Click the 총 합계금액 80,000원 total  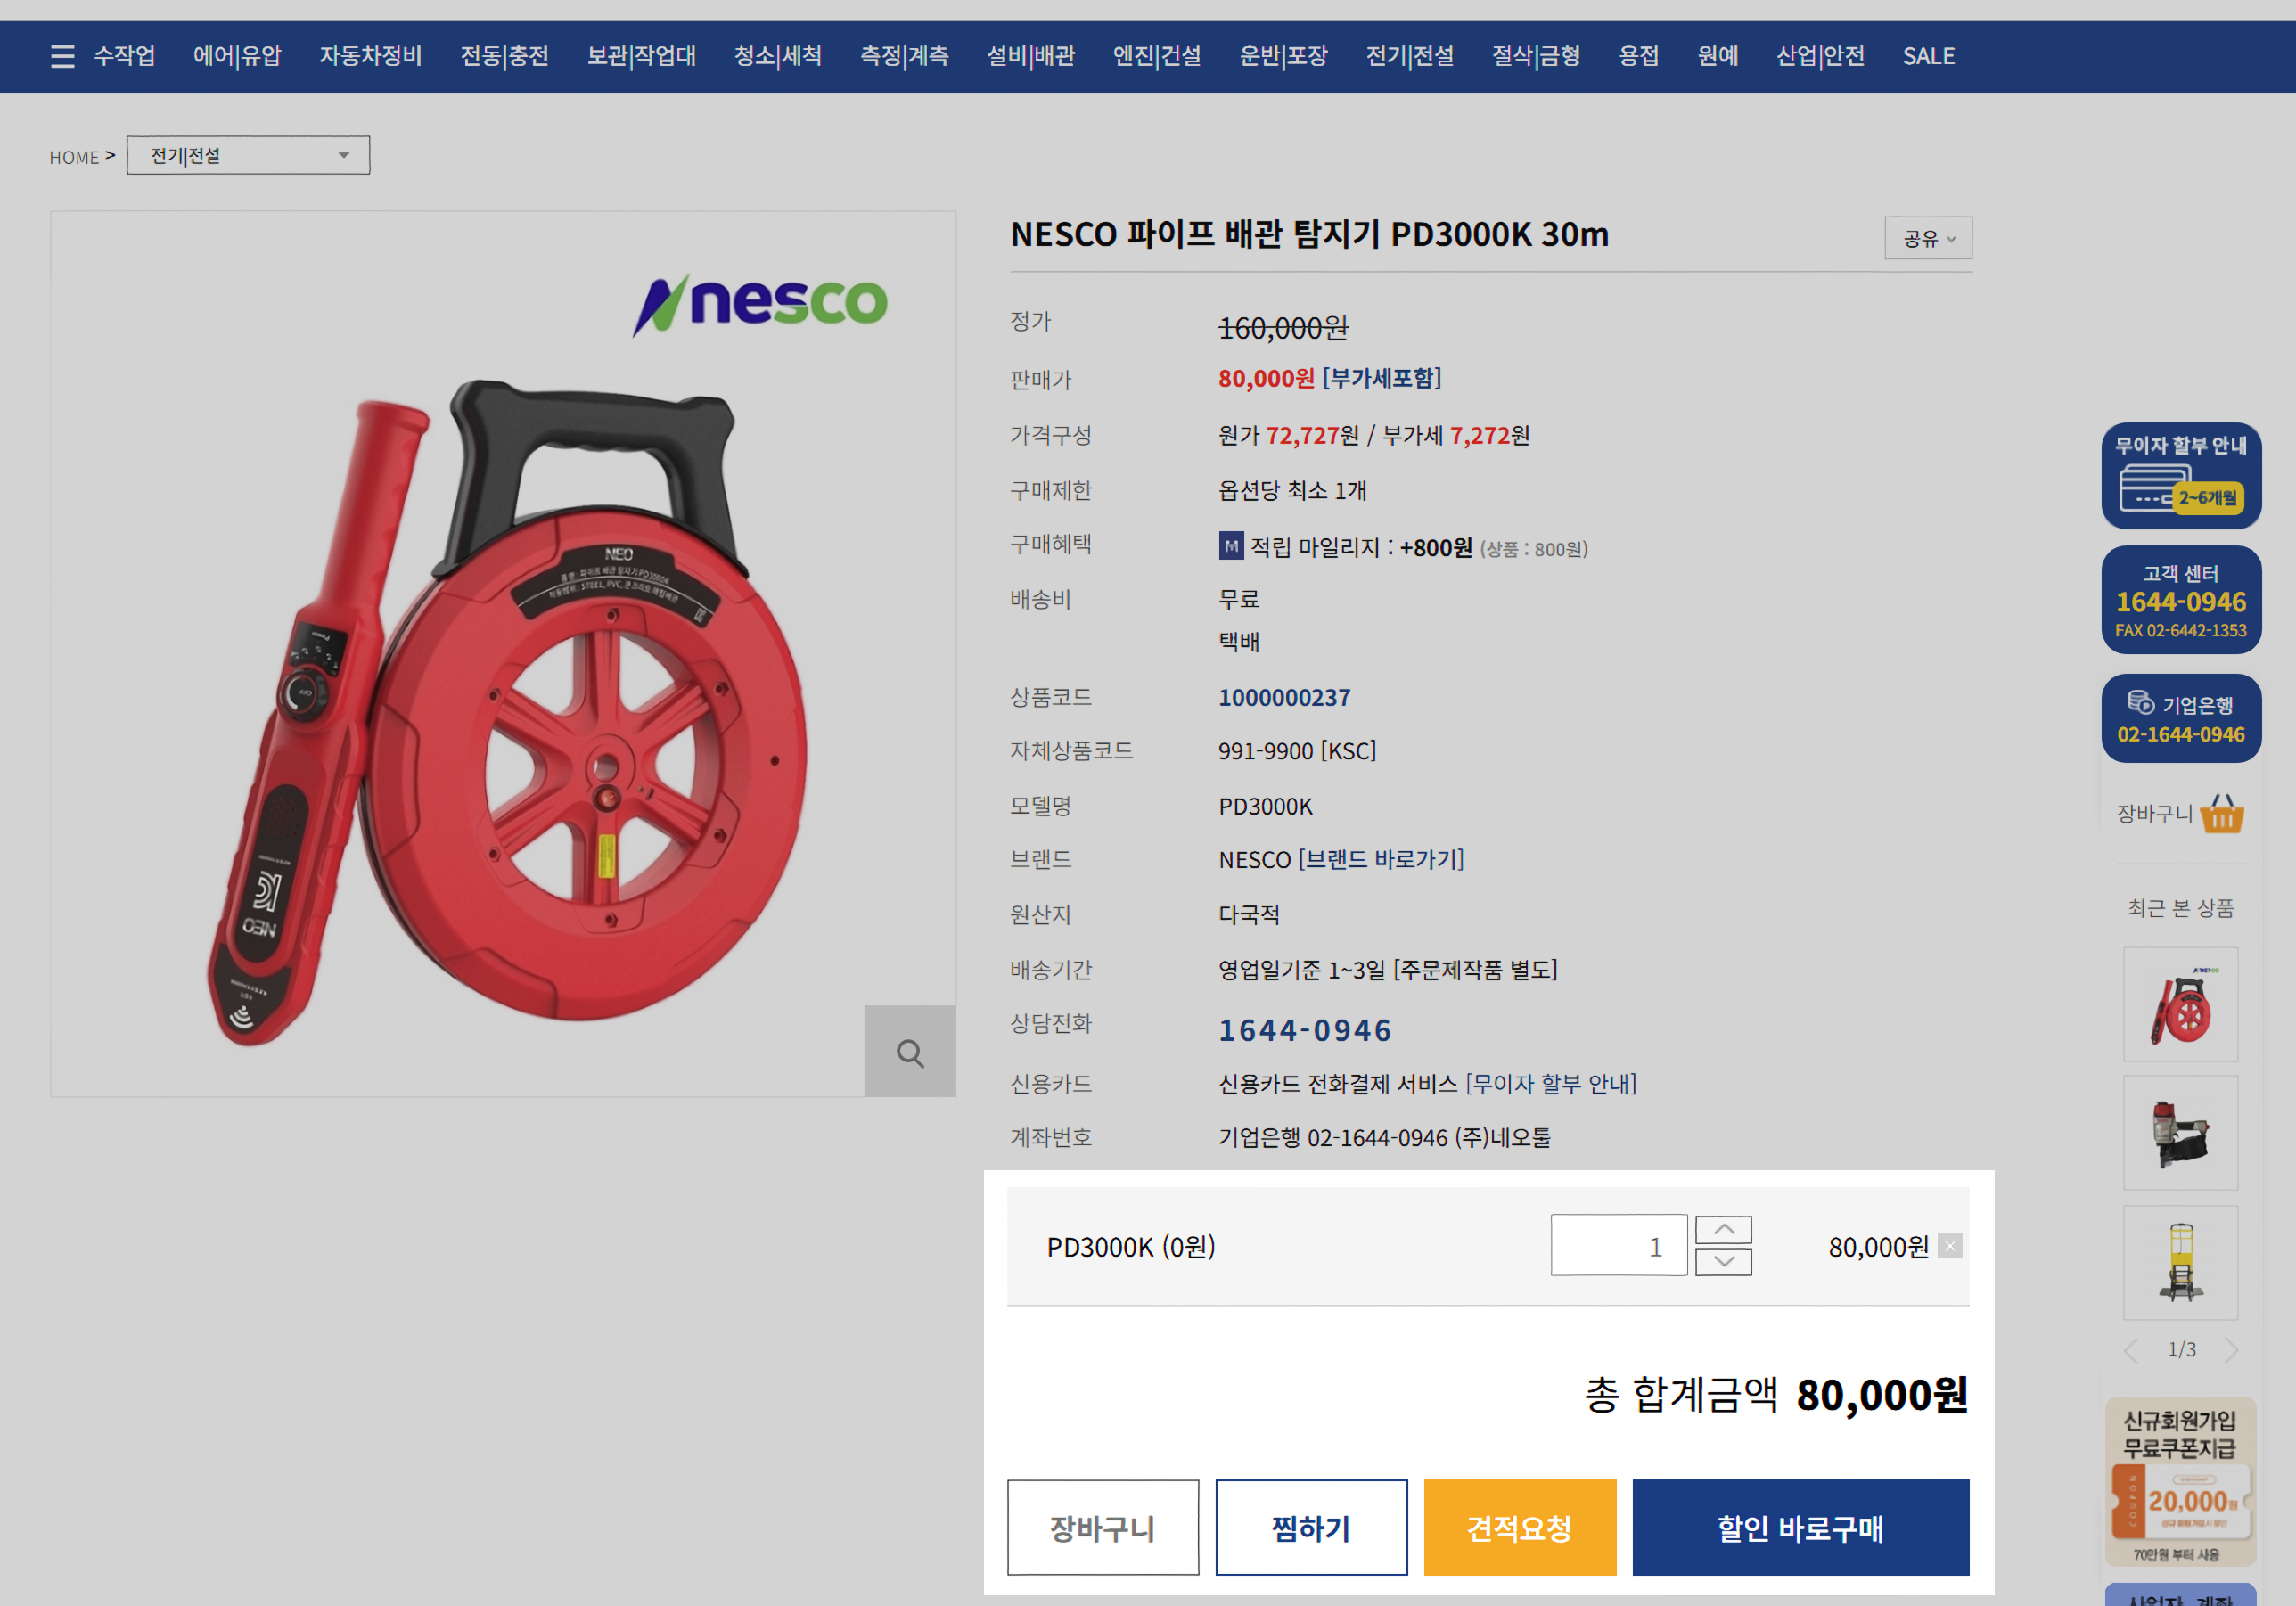coord(1776,1394)
